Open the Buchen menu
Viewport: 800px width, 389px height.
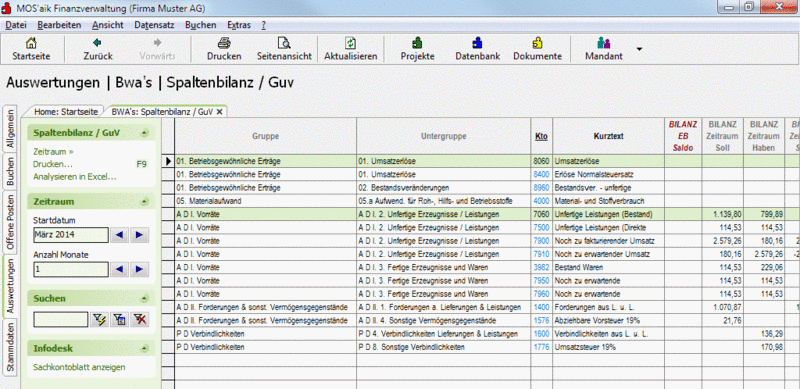(x=201, y=25)
